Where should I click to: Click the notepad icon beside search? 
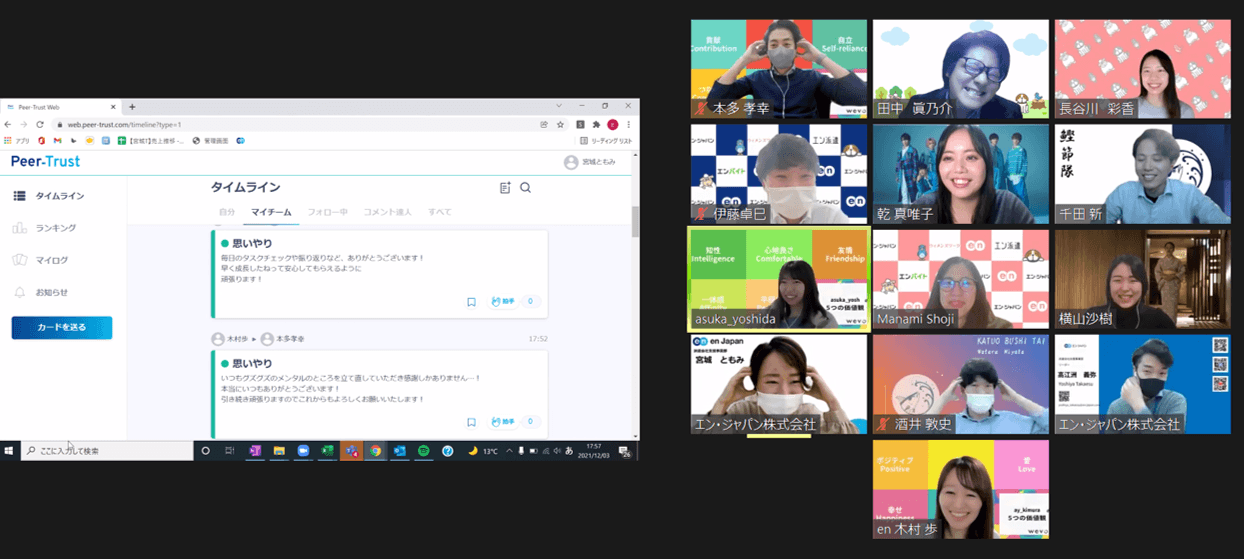(x=505, y=188)
